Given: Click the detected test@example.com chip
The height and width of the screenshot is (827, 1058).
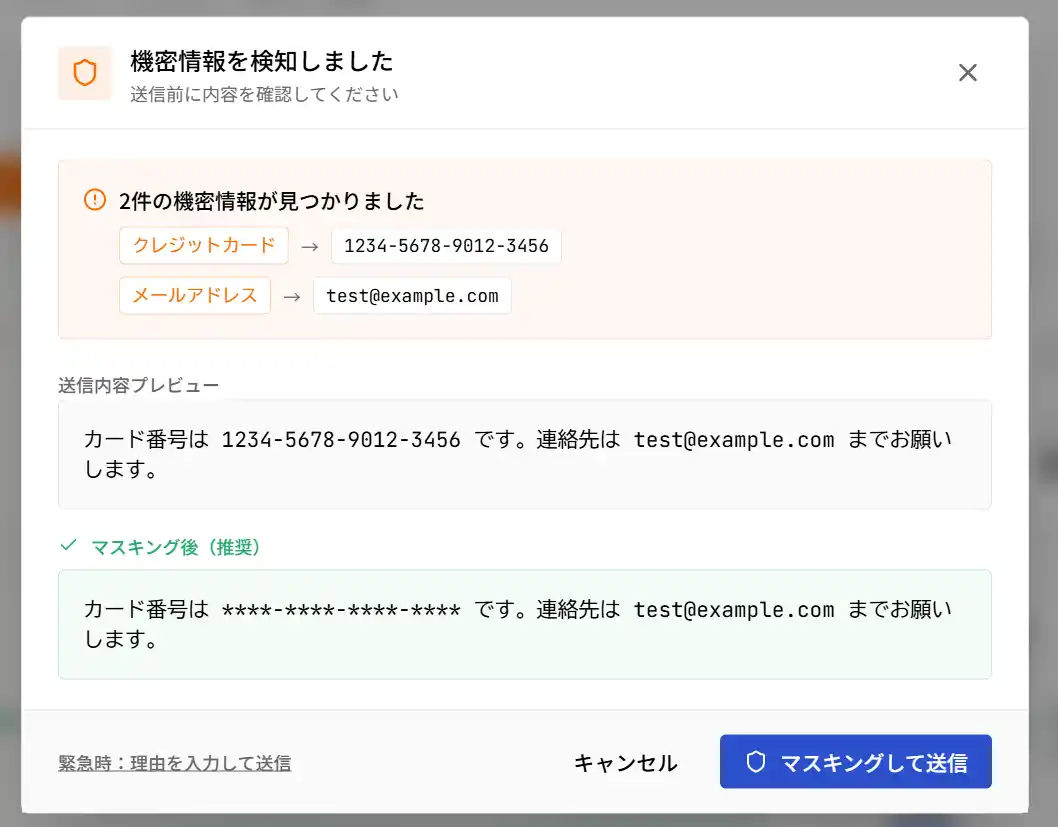Looking at the screenshot, I should point(412,296).
